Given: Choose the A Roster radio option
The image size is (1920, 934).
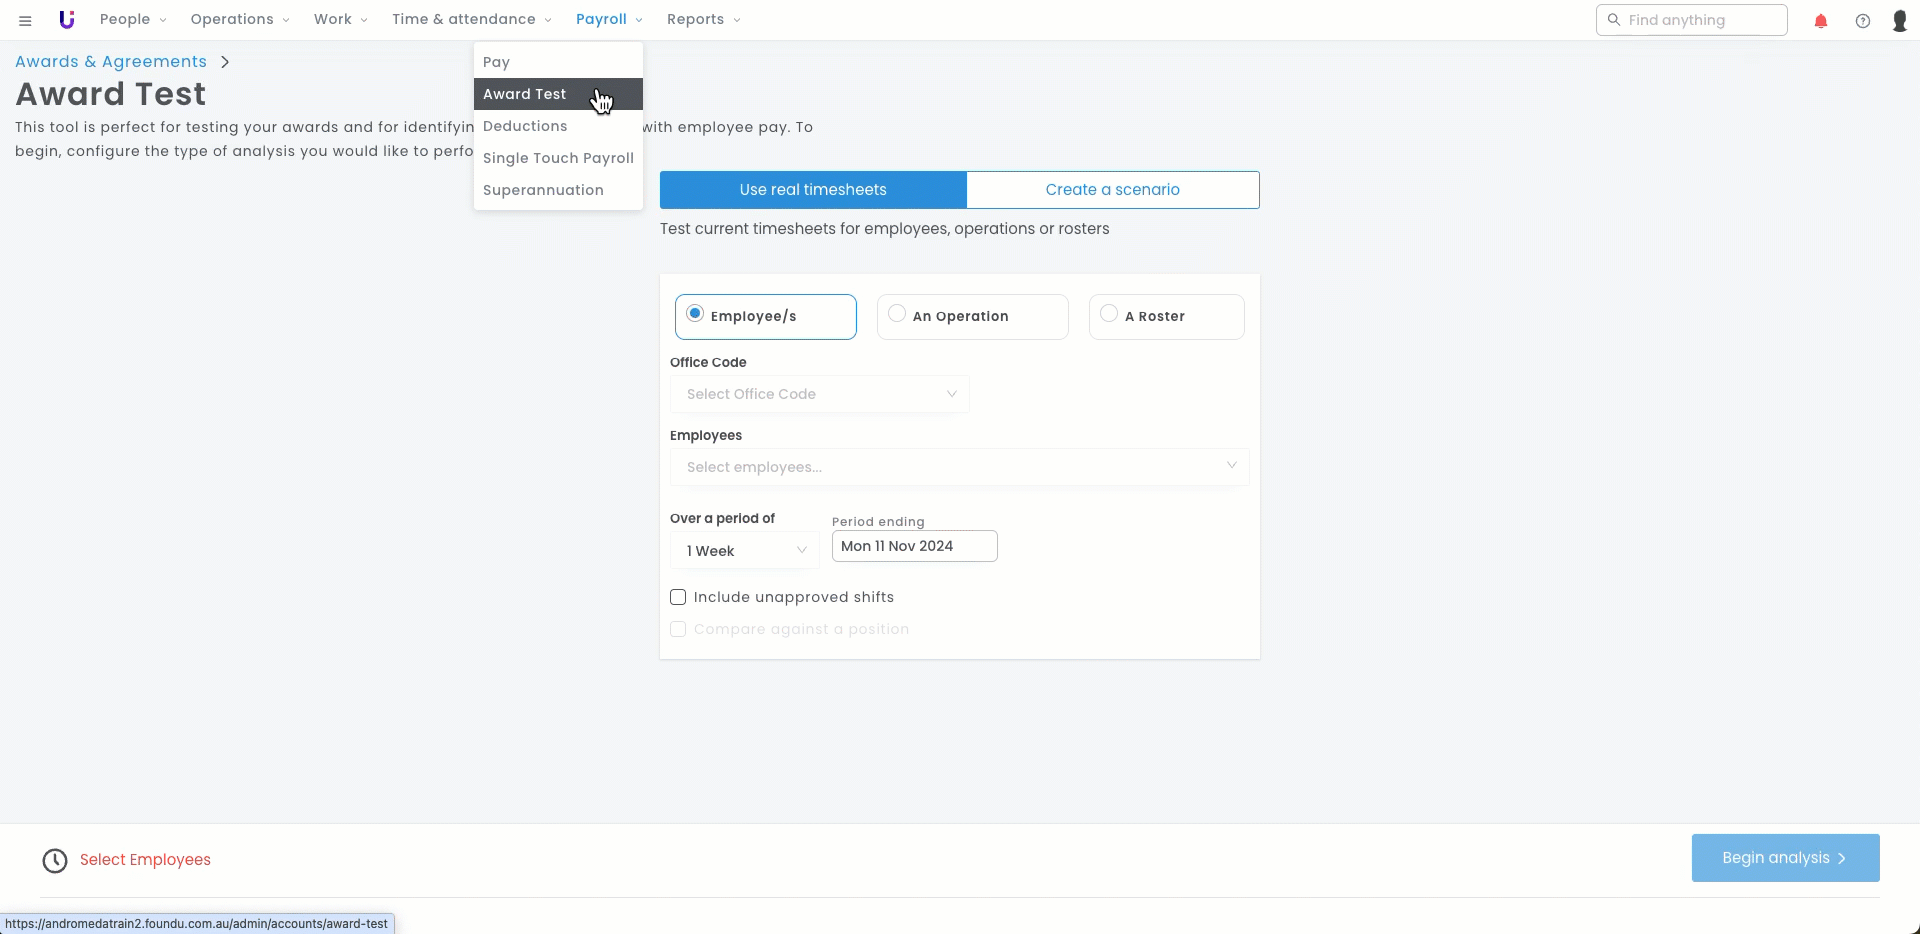Looking at the screenshot, I should pyautogui.click(x=1108, y=314).
